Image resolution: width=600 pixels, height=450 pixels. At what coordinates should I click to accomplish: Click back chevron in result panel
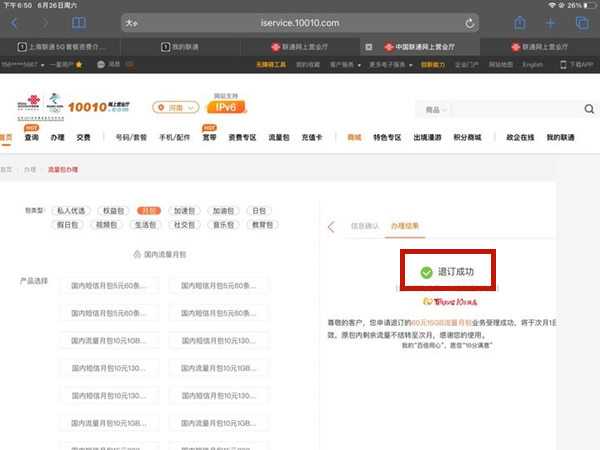(331, 227)
